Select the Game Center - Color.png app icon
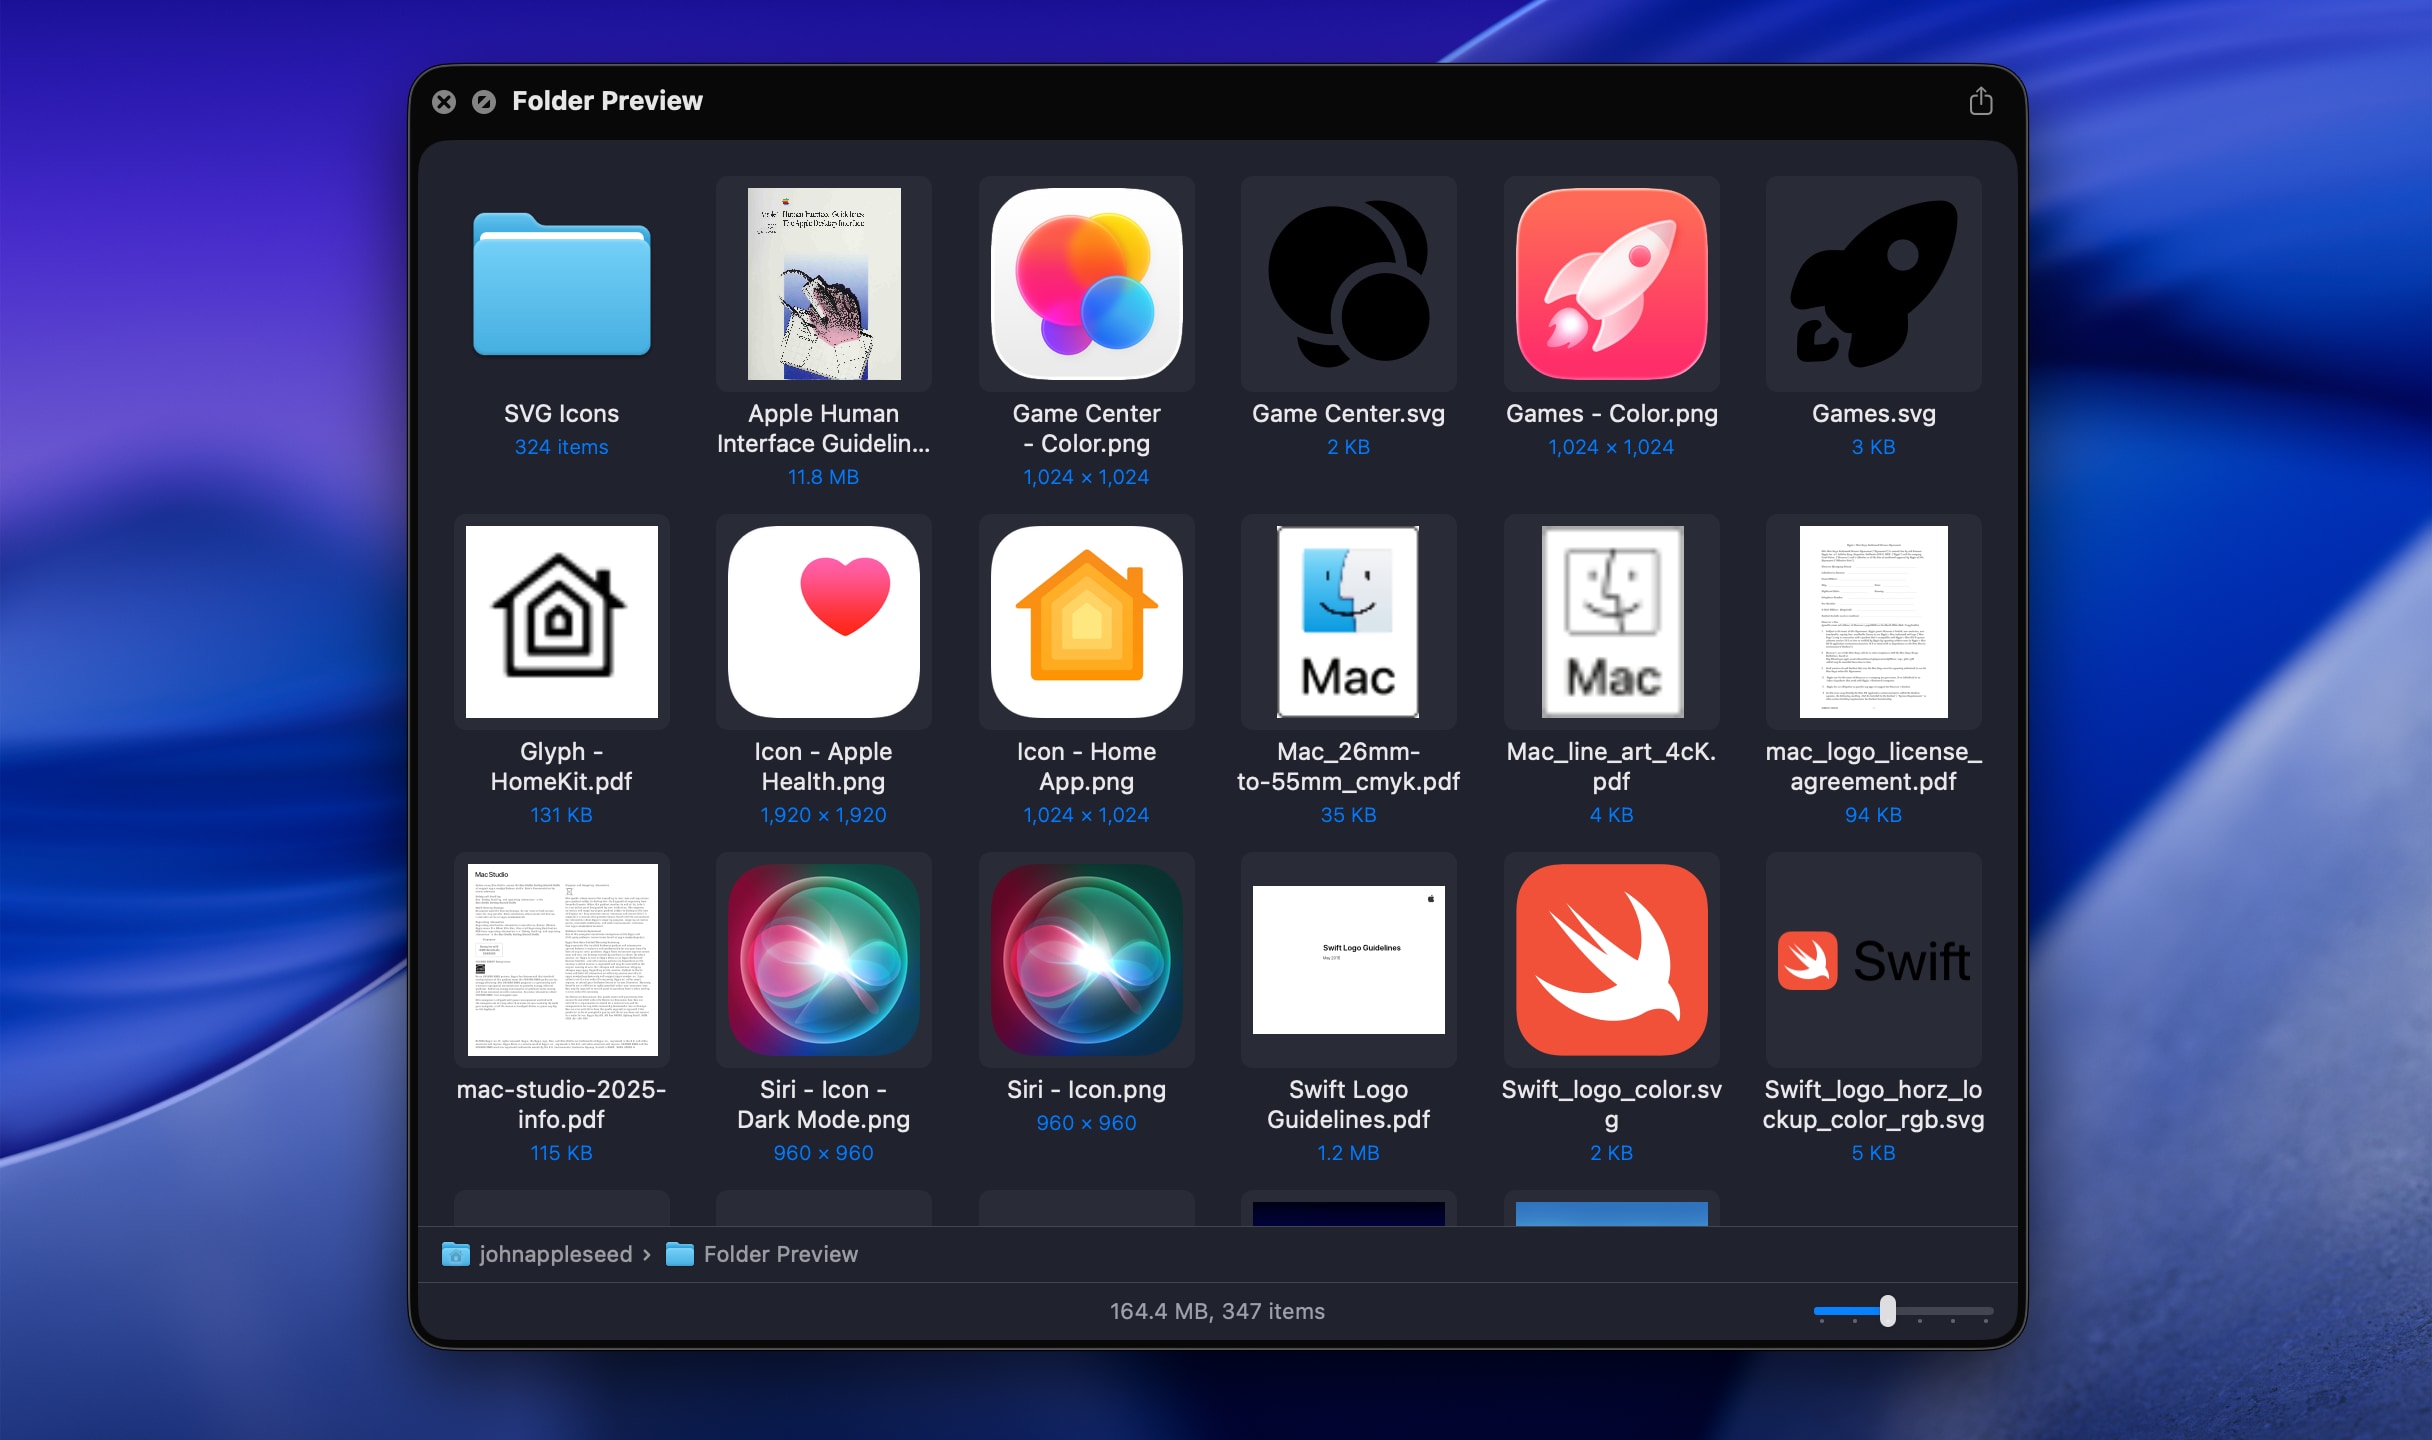The width and height of the screenshot is (2432, 1440). click(1086, 285)
